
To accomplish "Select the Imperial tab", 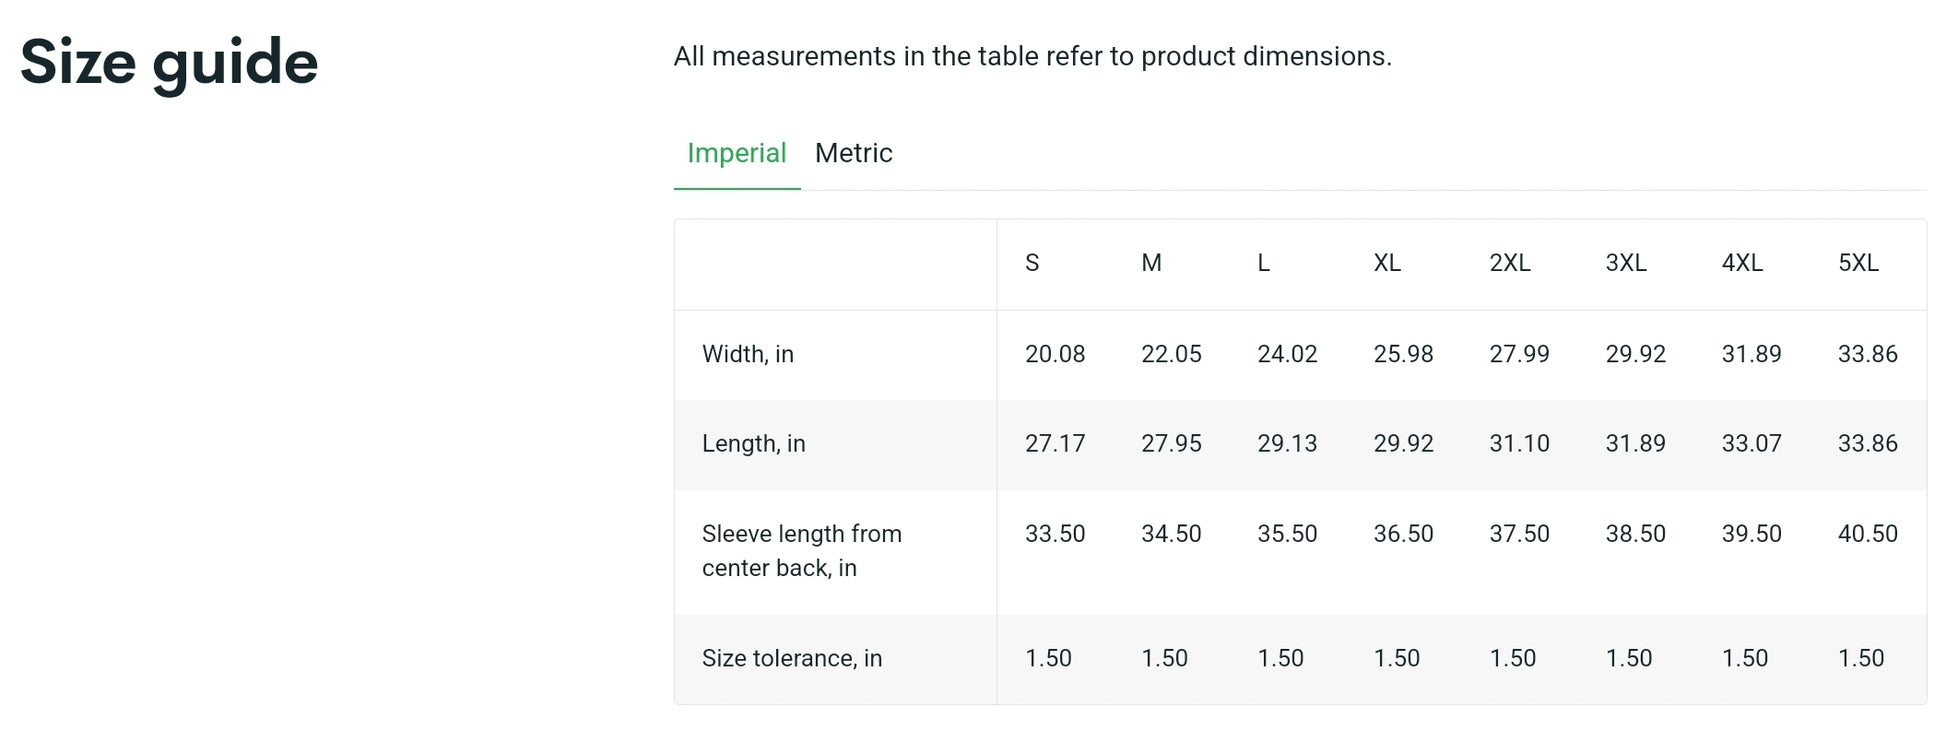I will click(x=737, y=153).
